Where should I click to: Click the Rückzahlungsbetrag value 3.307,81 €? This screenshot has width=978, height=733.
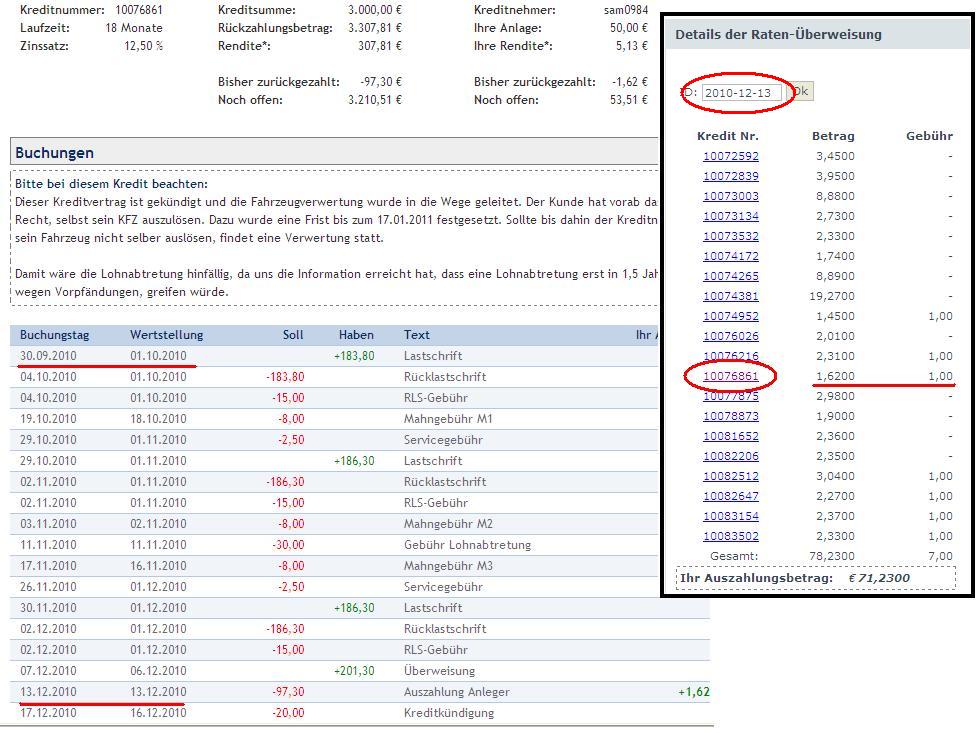pyautogui.click(x=375, y=28)
